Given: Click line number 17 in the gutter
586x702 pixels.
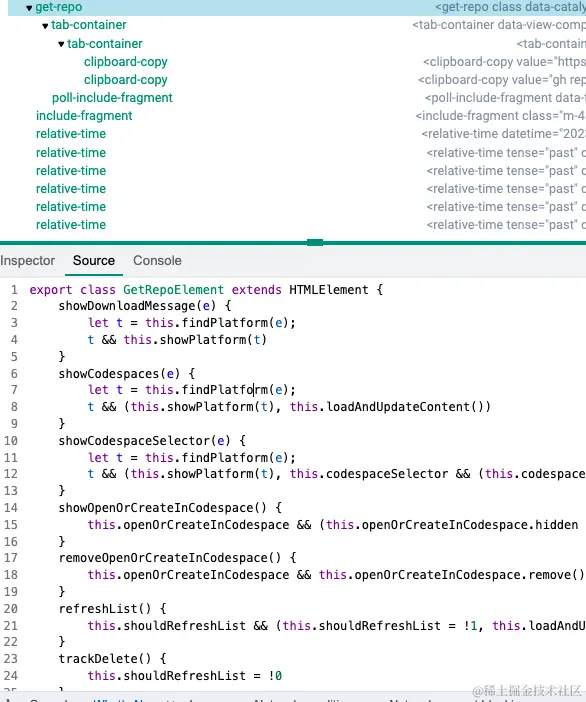Looking at the screenshot, I should [x=11, y=558].
